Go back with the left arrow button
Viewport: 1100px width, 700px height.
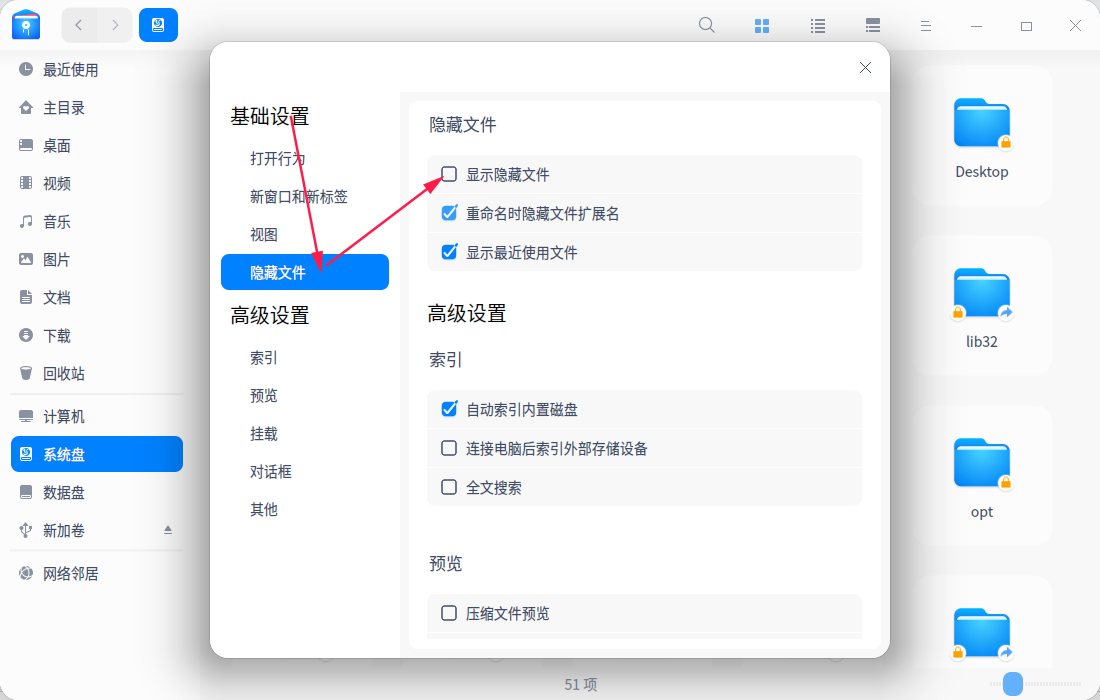coord(79,25)
